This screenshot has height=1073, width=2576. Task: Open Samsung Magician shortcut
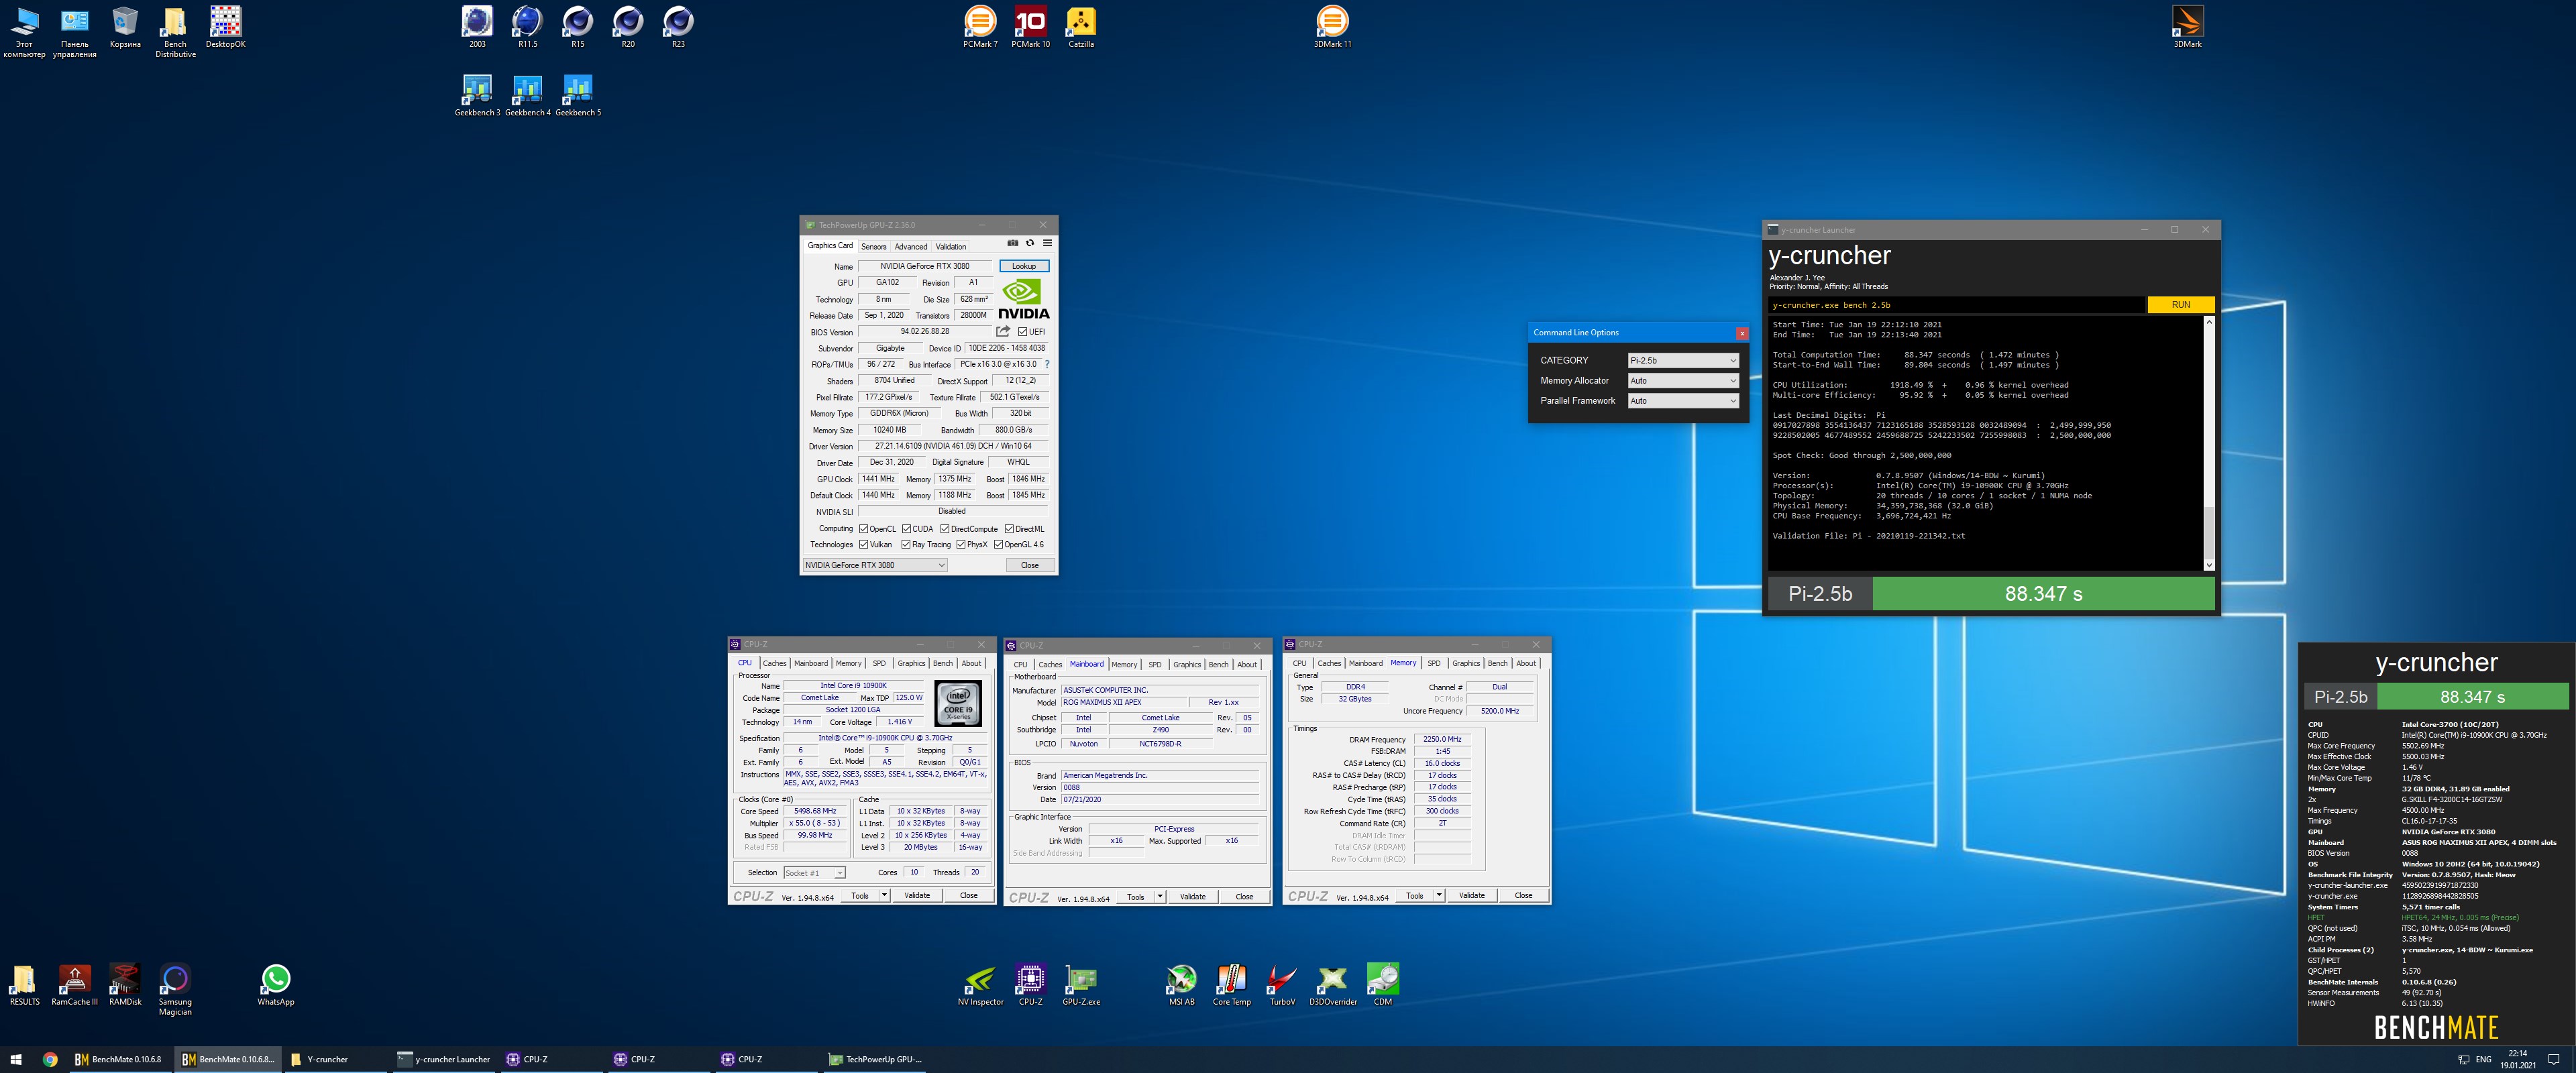tap(175, 989)
